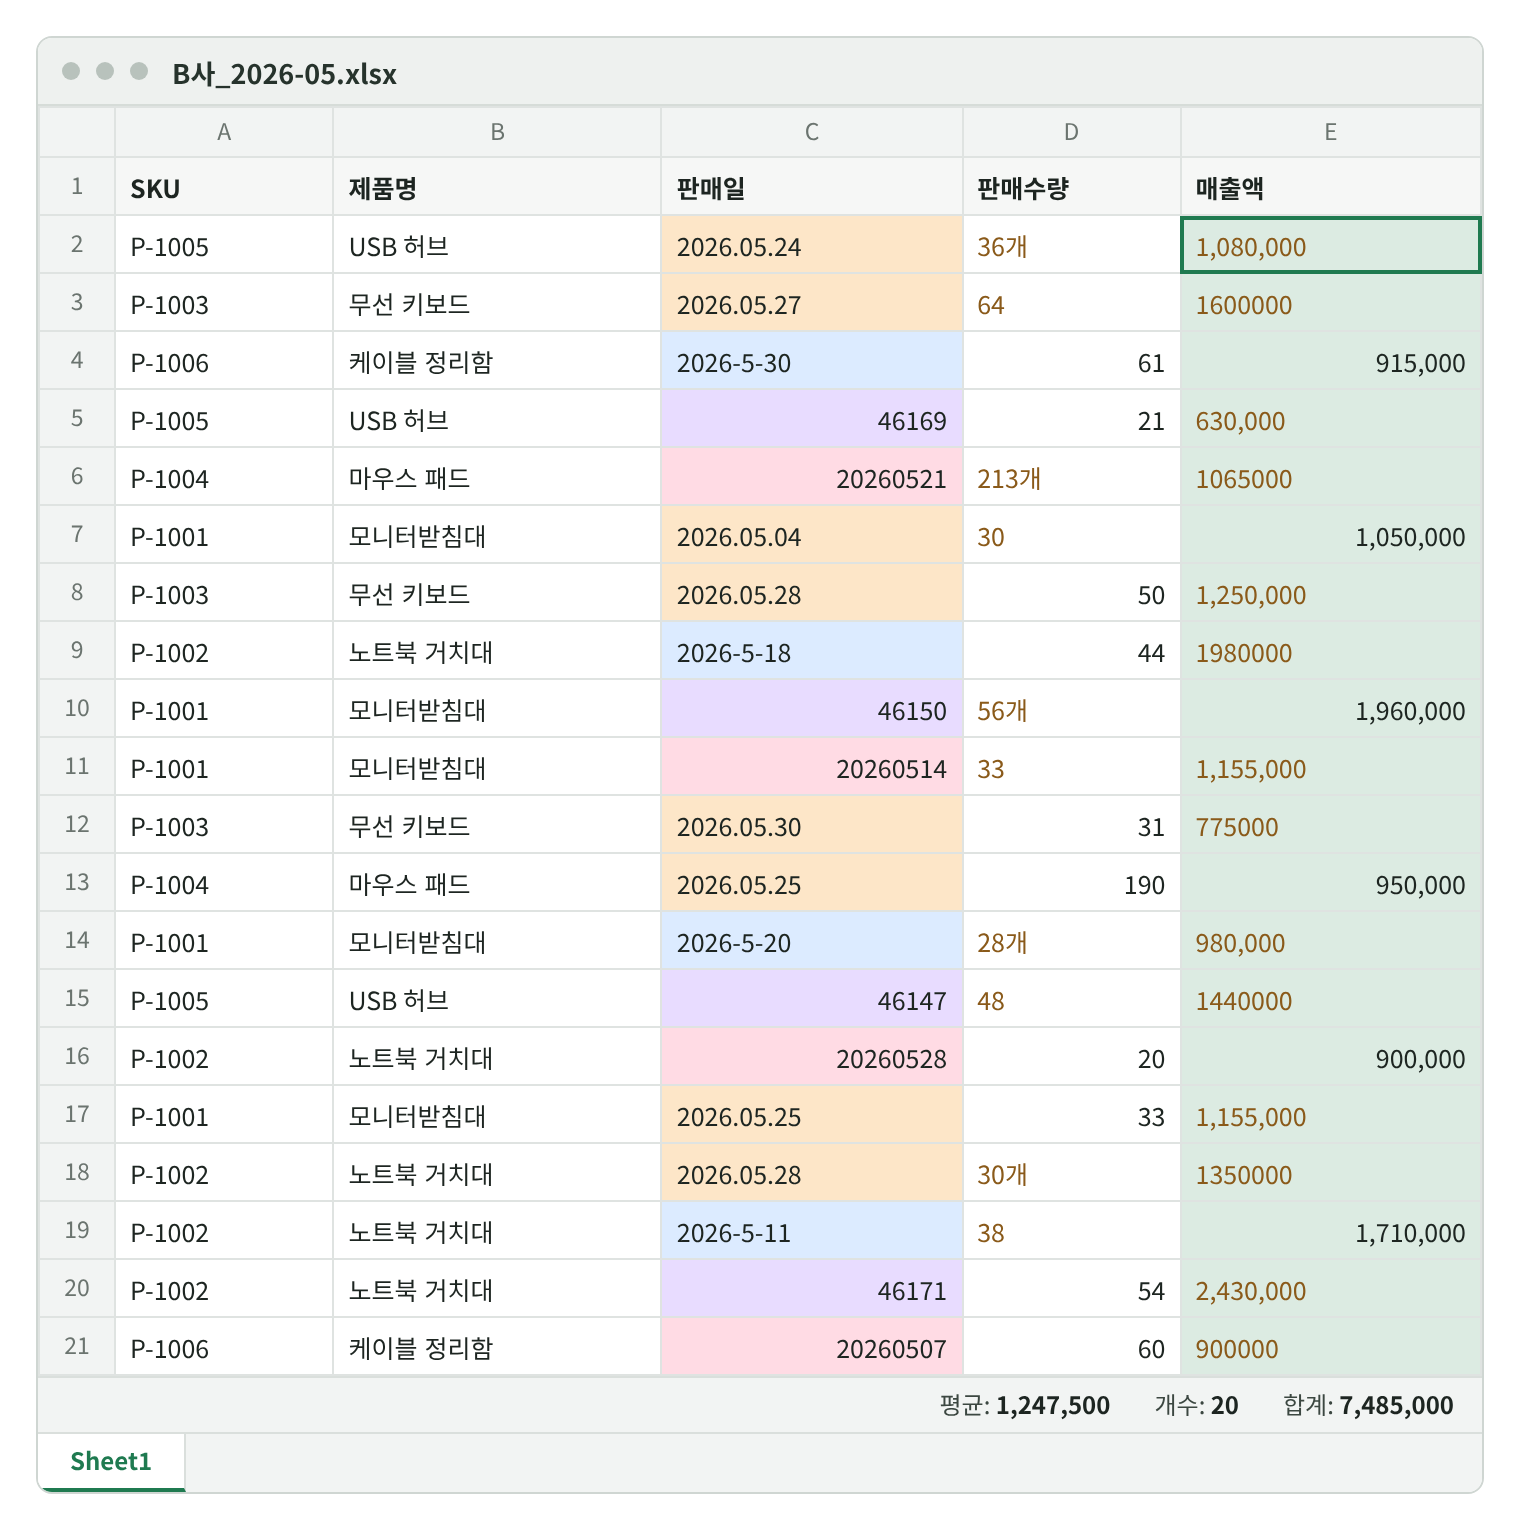Select the date cell 2026-5-20
Screen dimensions: 1520x1530
click(x=812, y=941)
